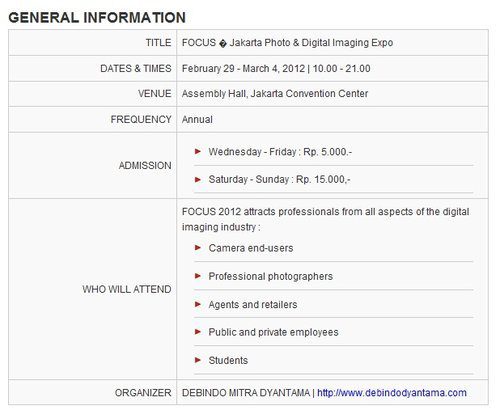Open the debindodyantama.com organizer link
500x410 pixels.
392,393
